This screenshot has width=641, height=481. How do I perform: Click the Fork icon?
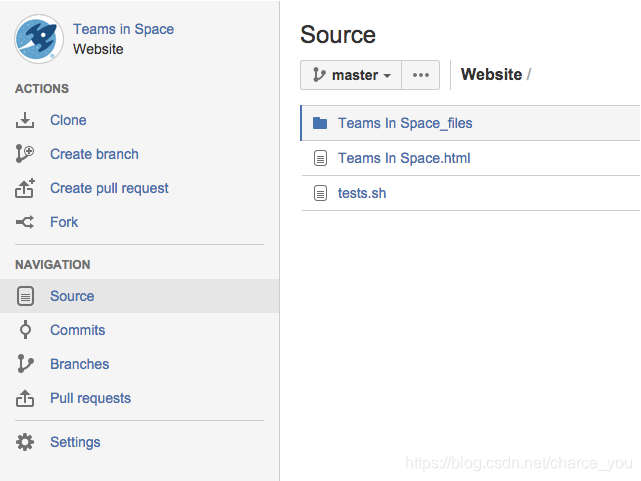tap(25, 222)
